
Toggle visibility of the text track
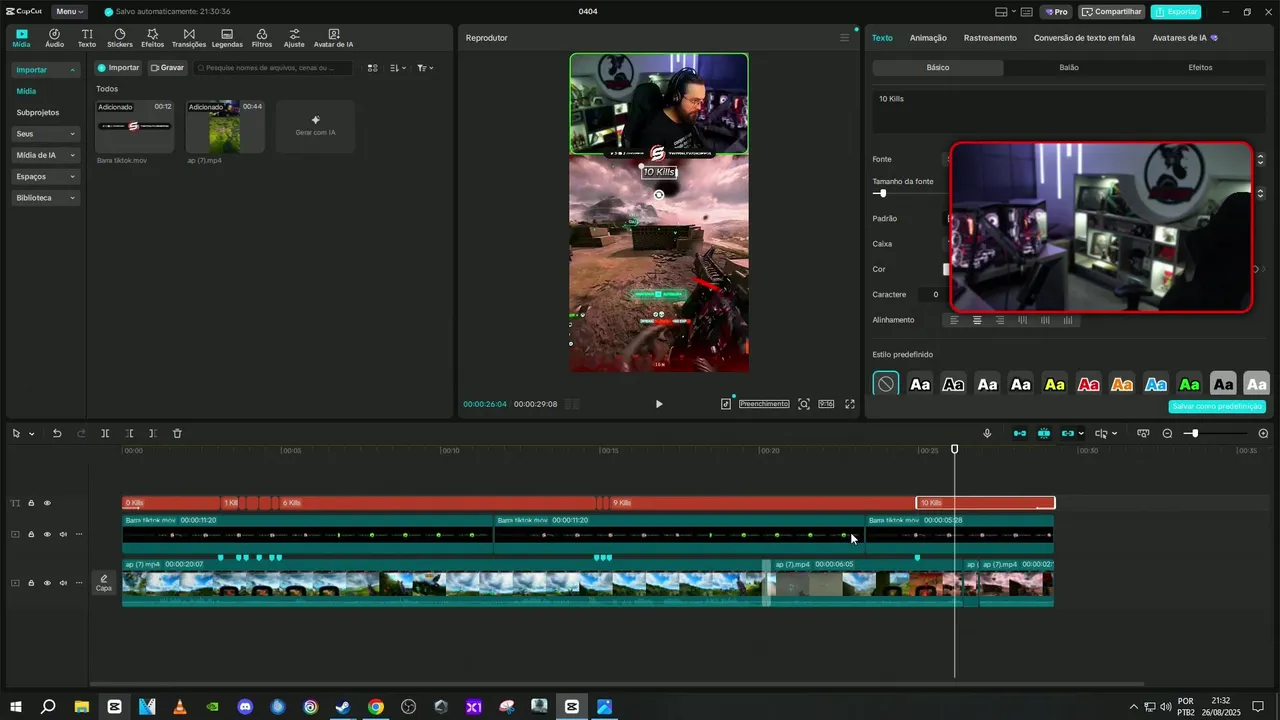(x=47, y=503)
